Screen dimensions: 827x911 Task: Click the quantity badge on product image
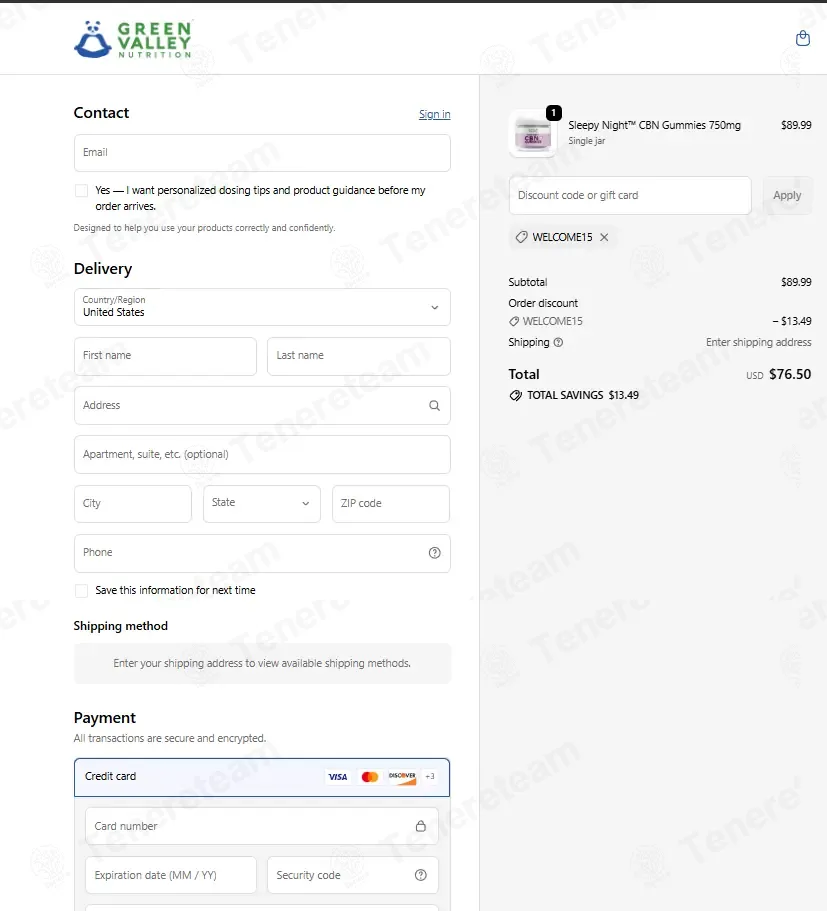554,113
